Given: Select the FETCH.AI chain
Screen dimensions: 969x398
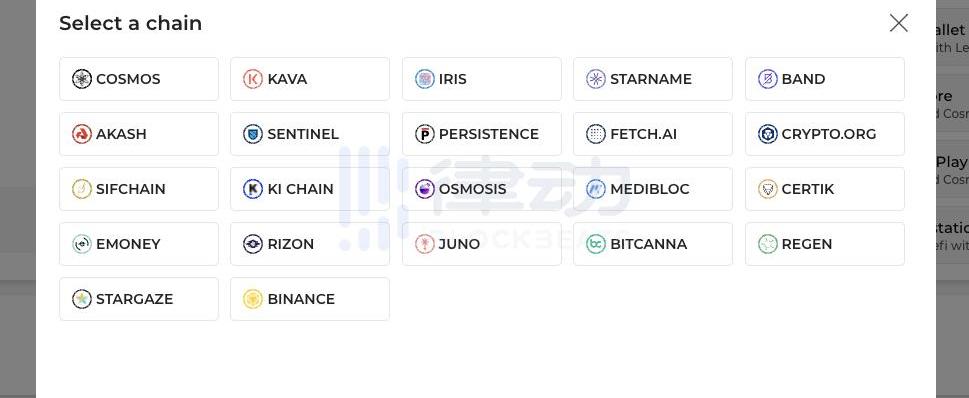Looking at the screenshot, I should (x=653, y=134).
